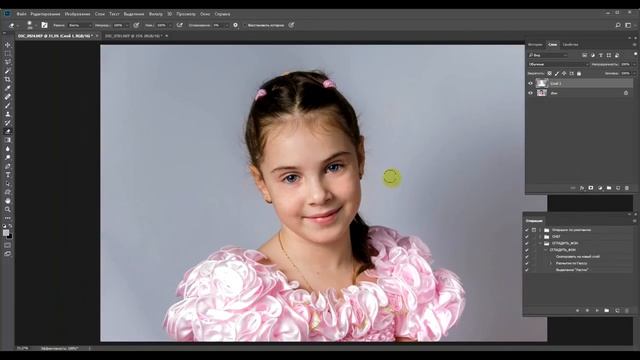Image resolution: width=640 pixels, height=360 pixels.
Task: Select the Brush tool
Action: [x=7, y=105]
